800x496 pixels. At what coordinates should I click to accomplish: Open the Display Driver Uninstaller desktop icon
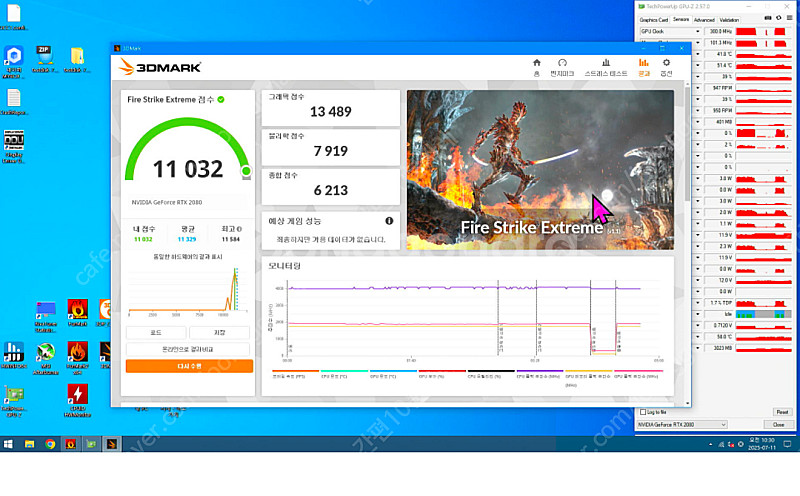click(13, 146)
